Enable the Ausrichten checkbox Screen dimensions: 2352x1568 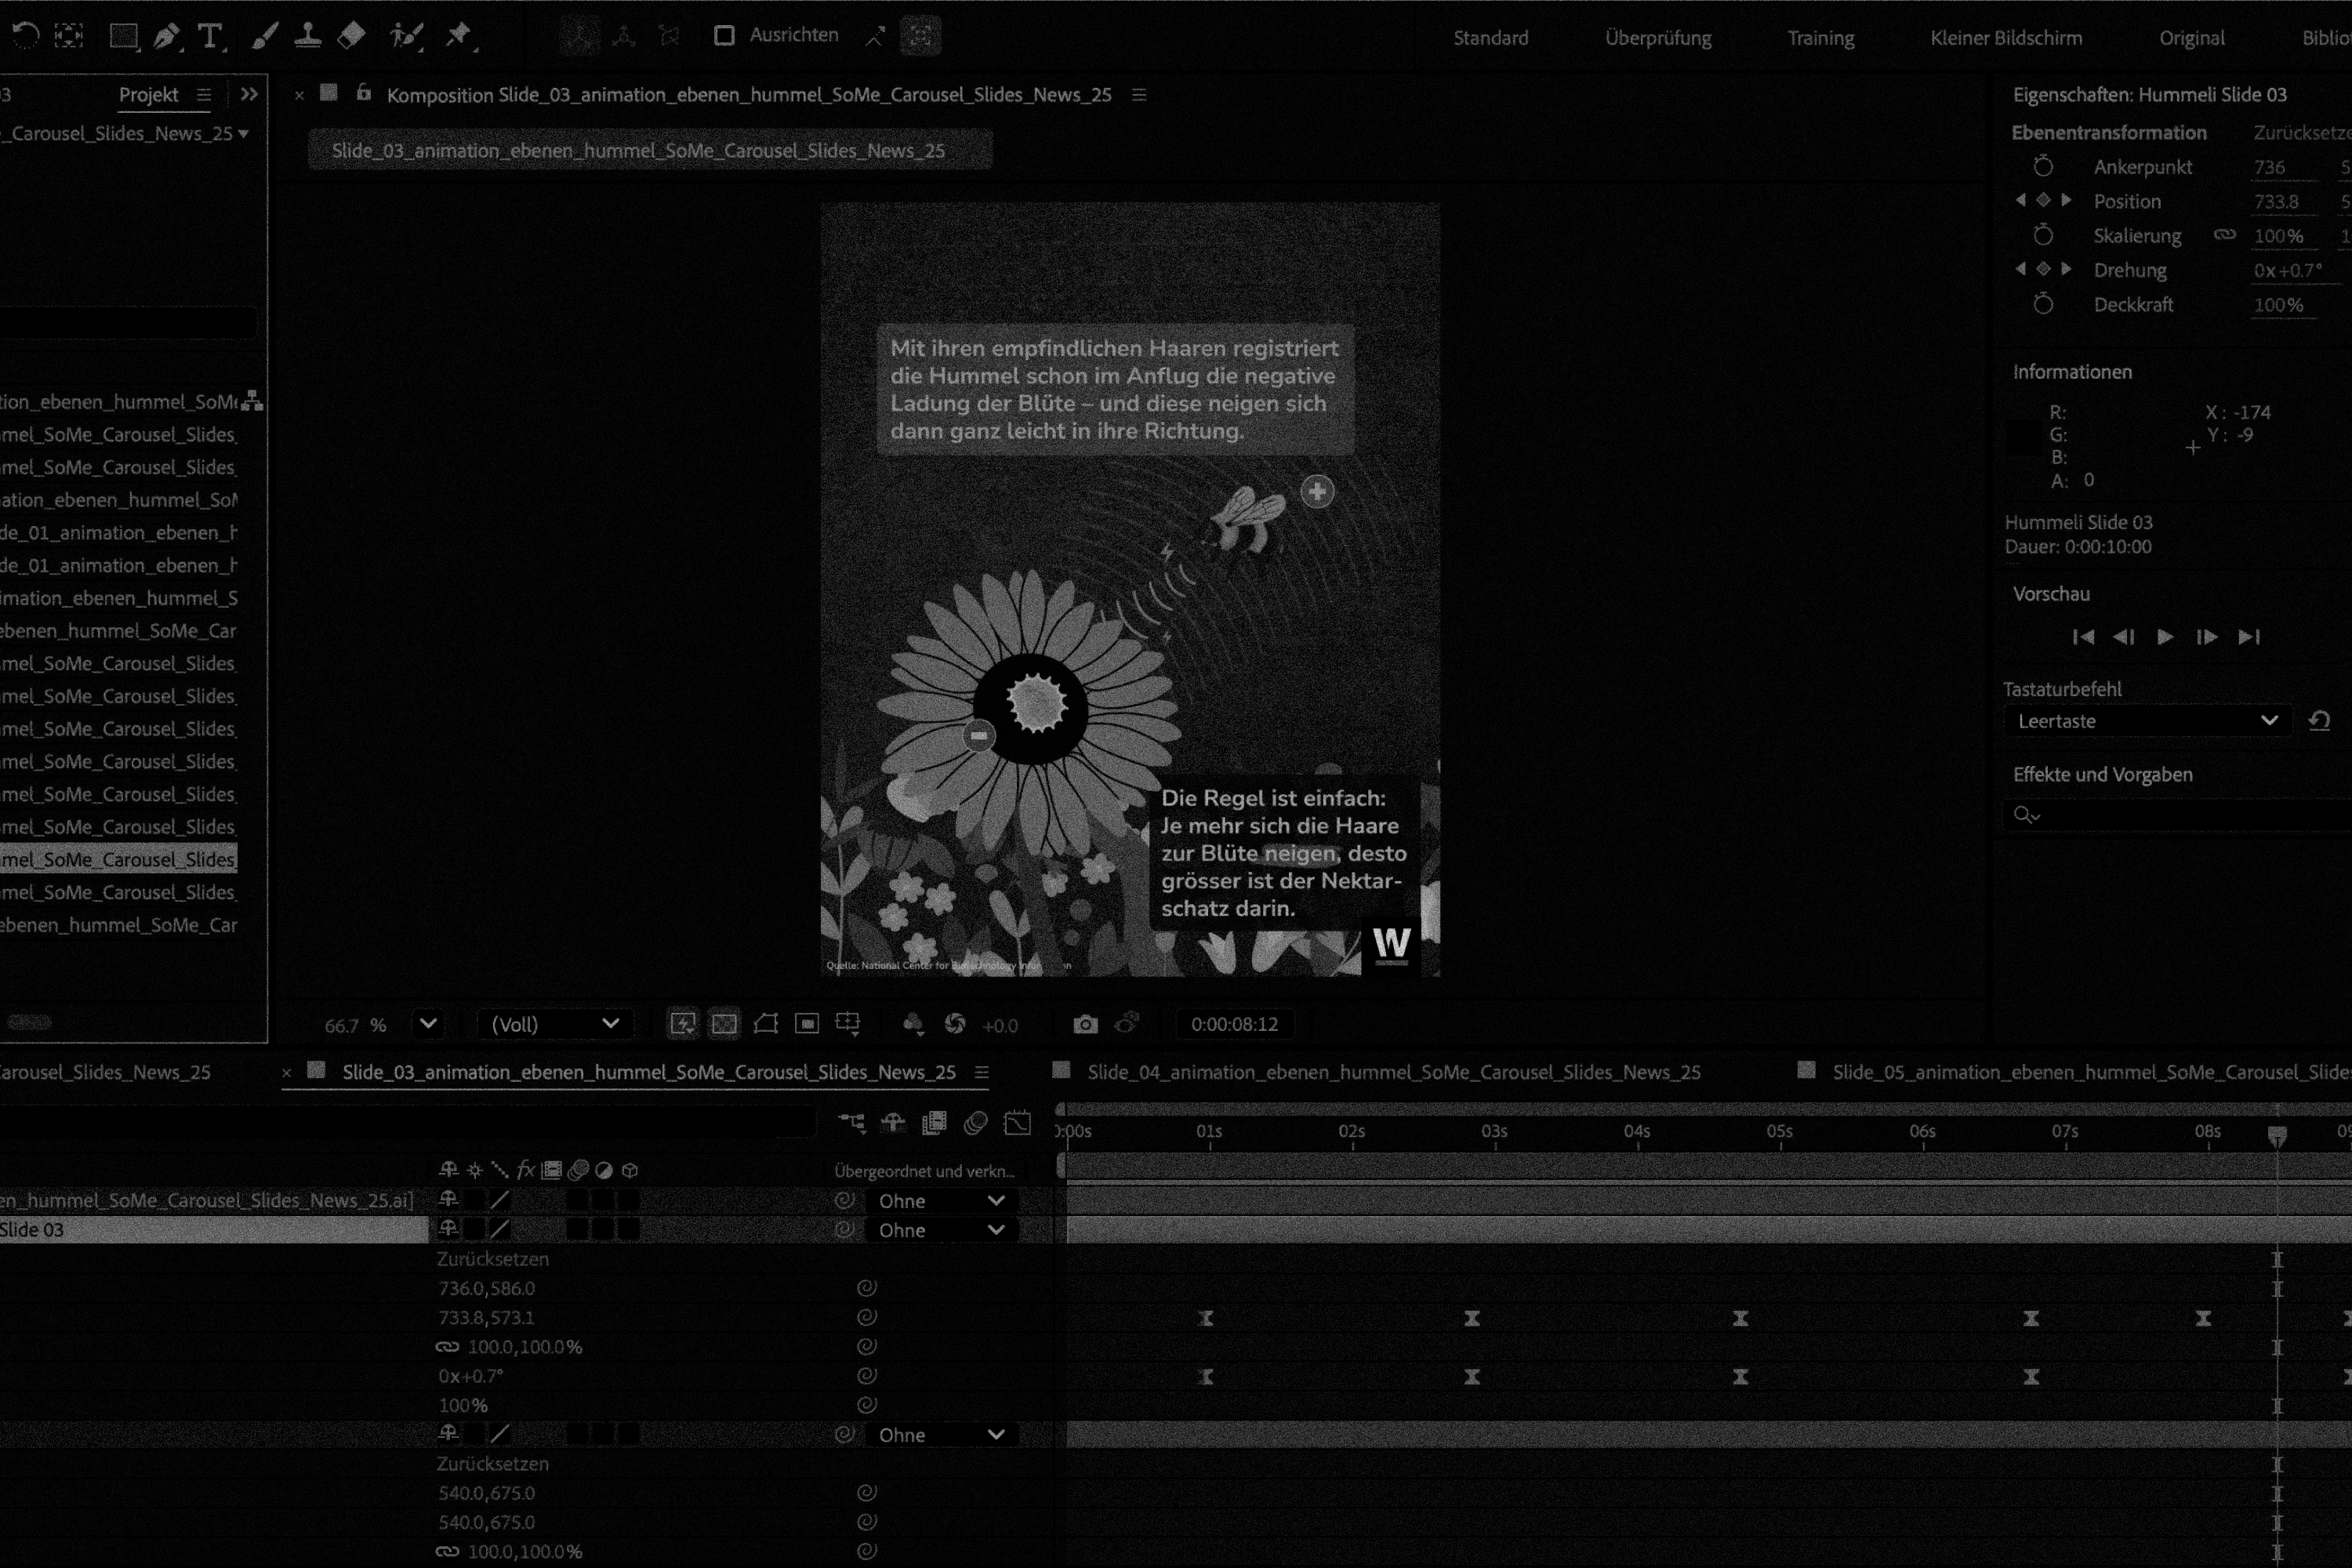coord(724,36)
